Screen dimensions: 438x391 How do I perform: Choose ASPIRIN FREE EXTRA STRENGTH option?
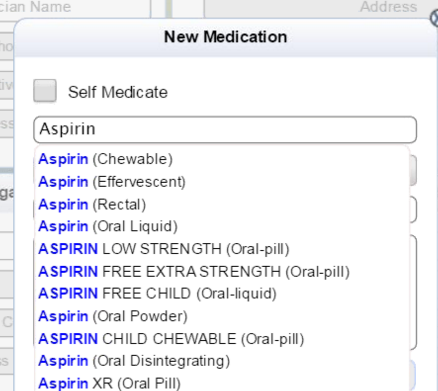(194, 272)
